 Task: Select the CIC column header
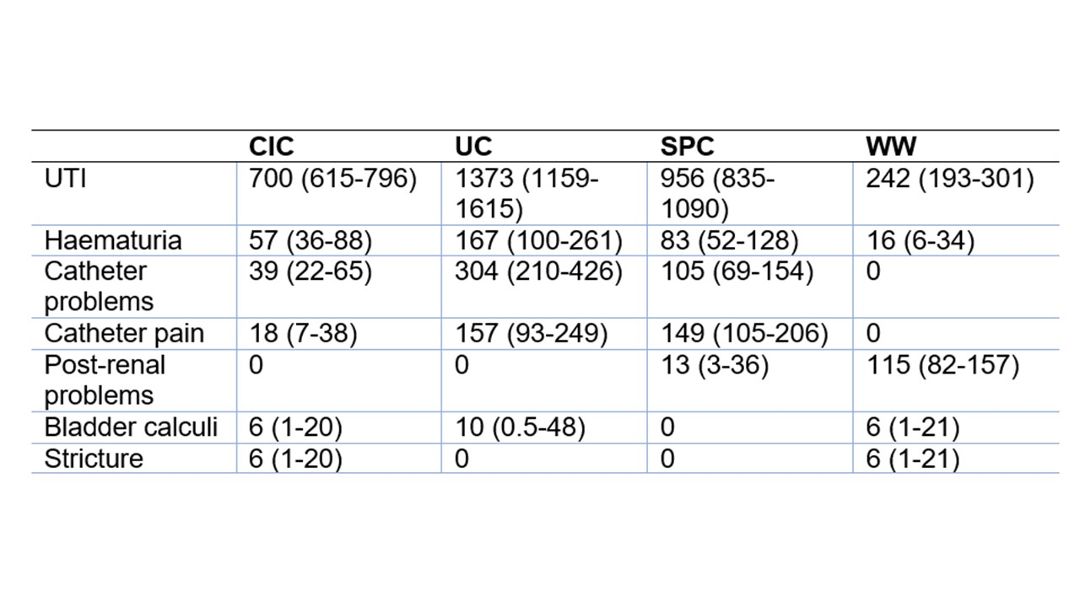pos(271,146)
